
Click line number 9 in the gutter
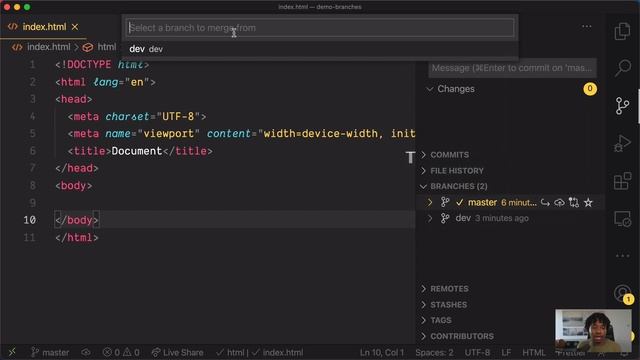click(33, 203)
